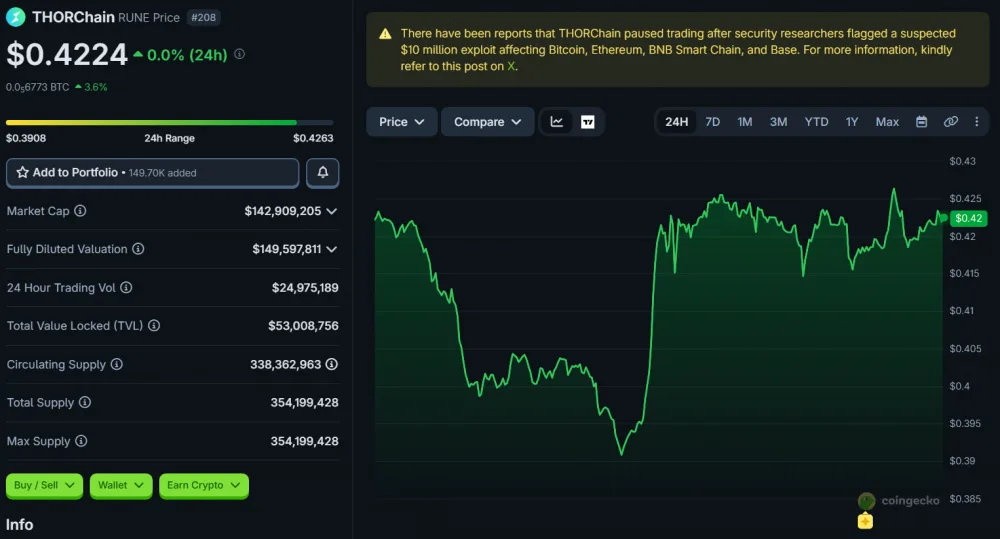Click the $0.3908 24h low value

click(x=26, y=138)
